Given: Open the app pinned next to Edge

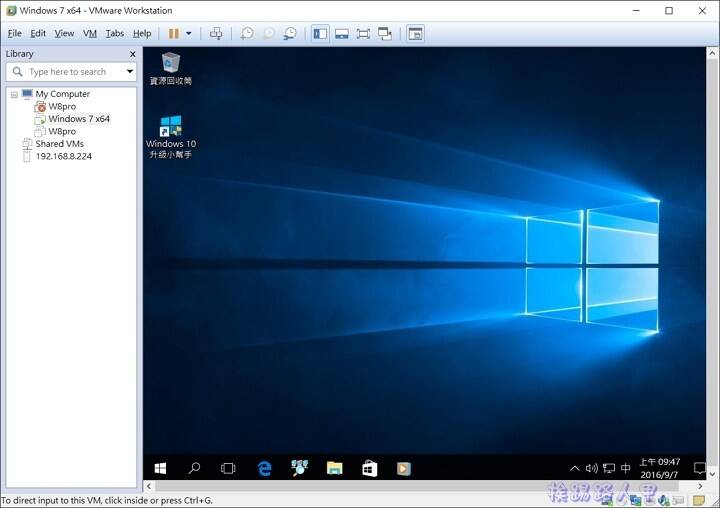Looking at the screenshot, I should point(299,468).
